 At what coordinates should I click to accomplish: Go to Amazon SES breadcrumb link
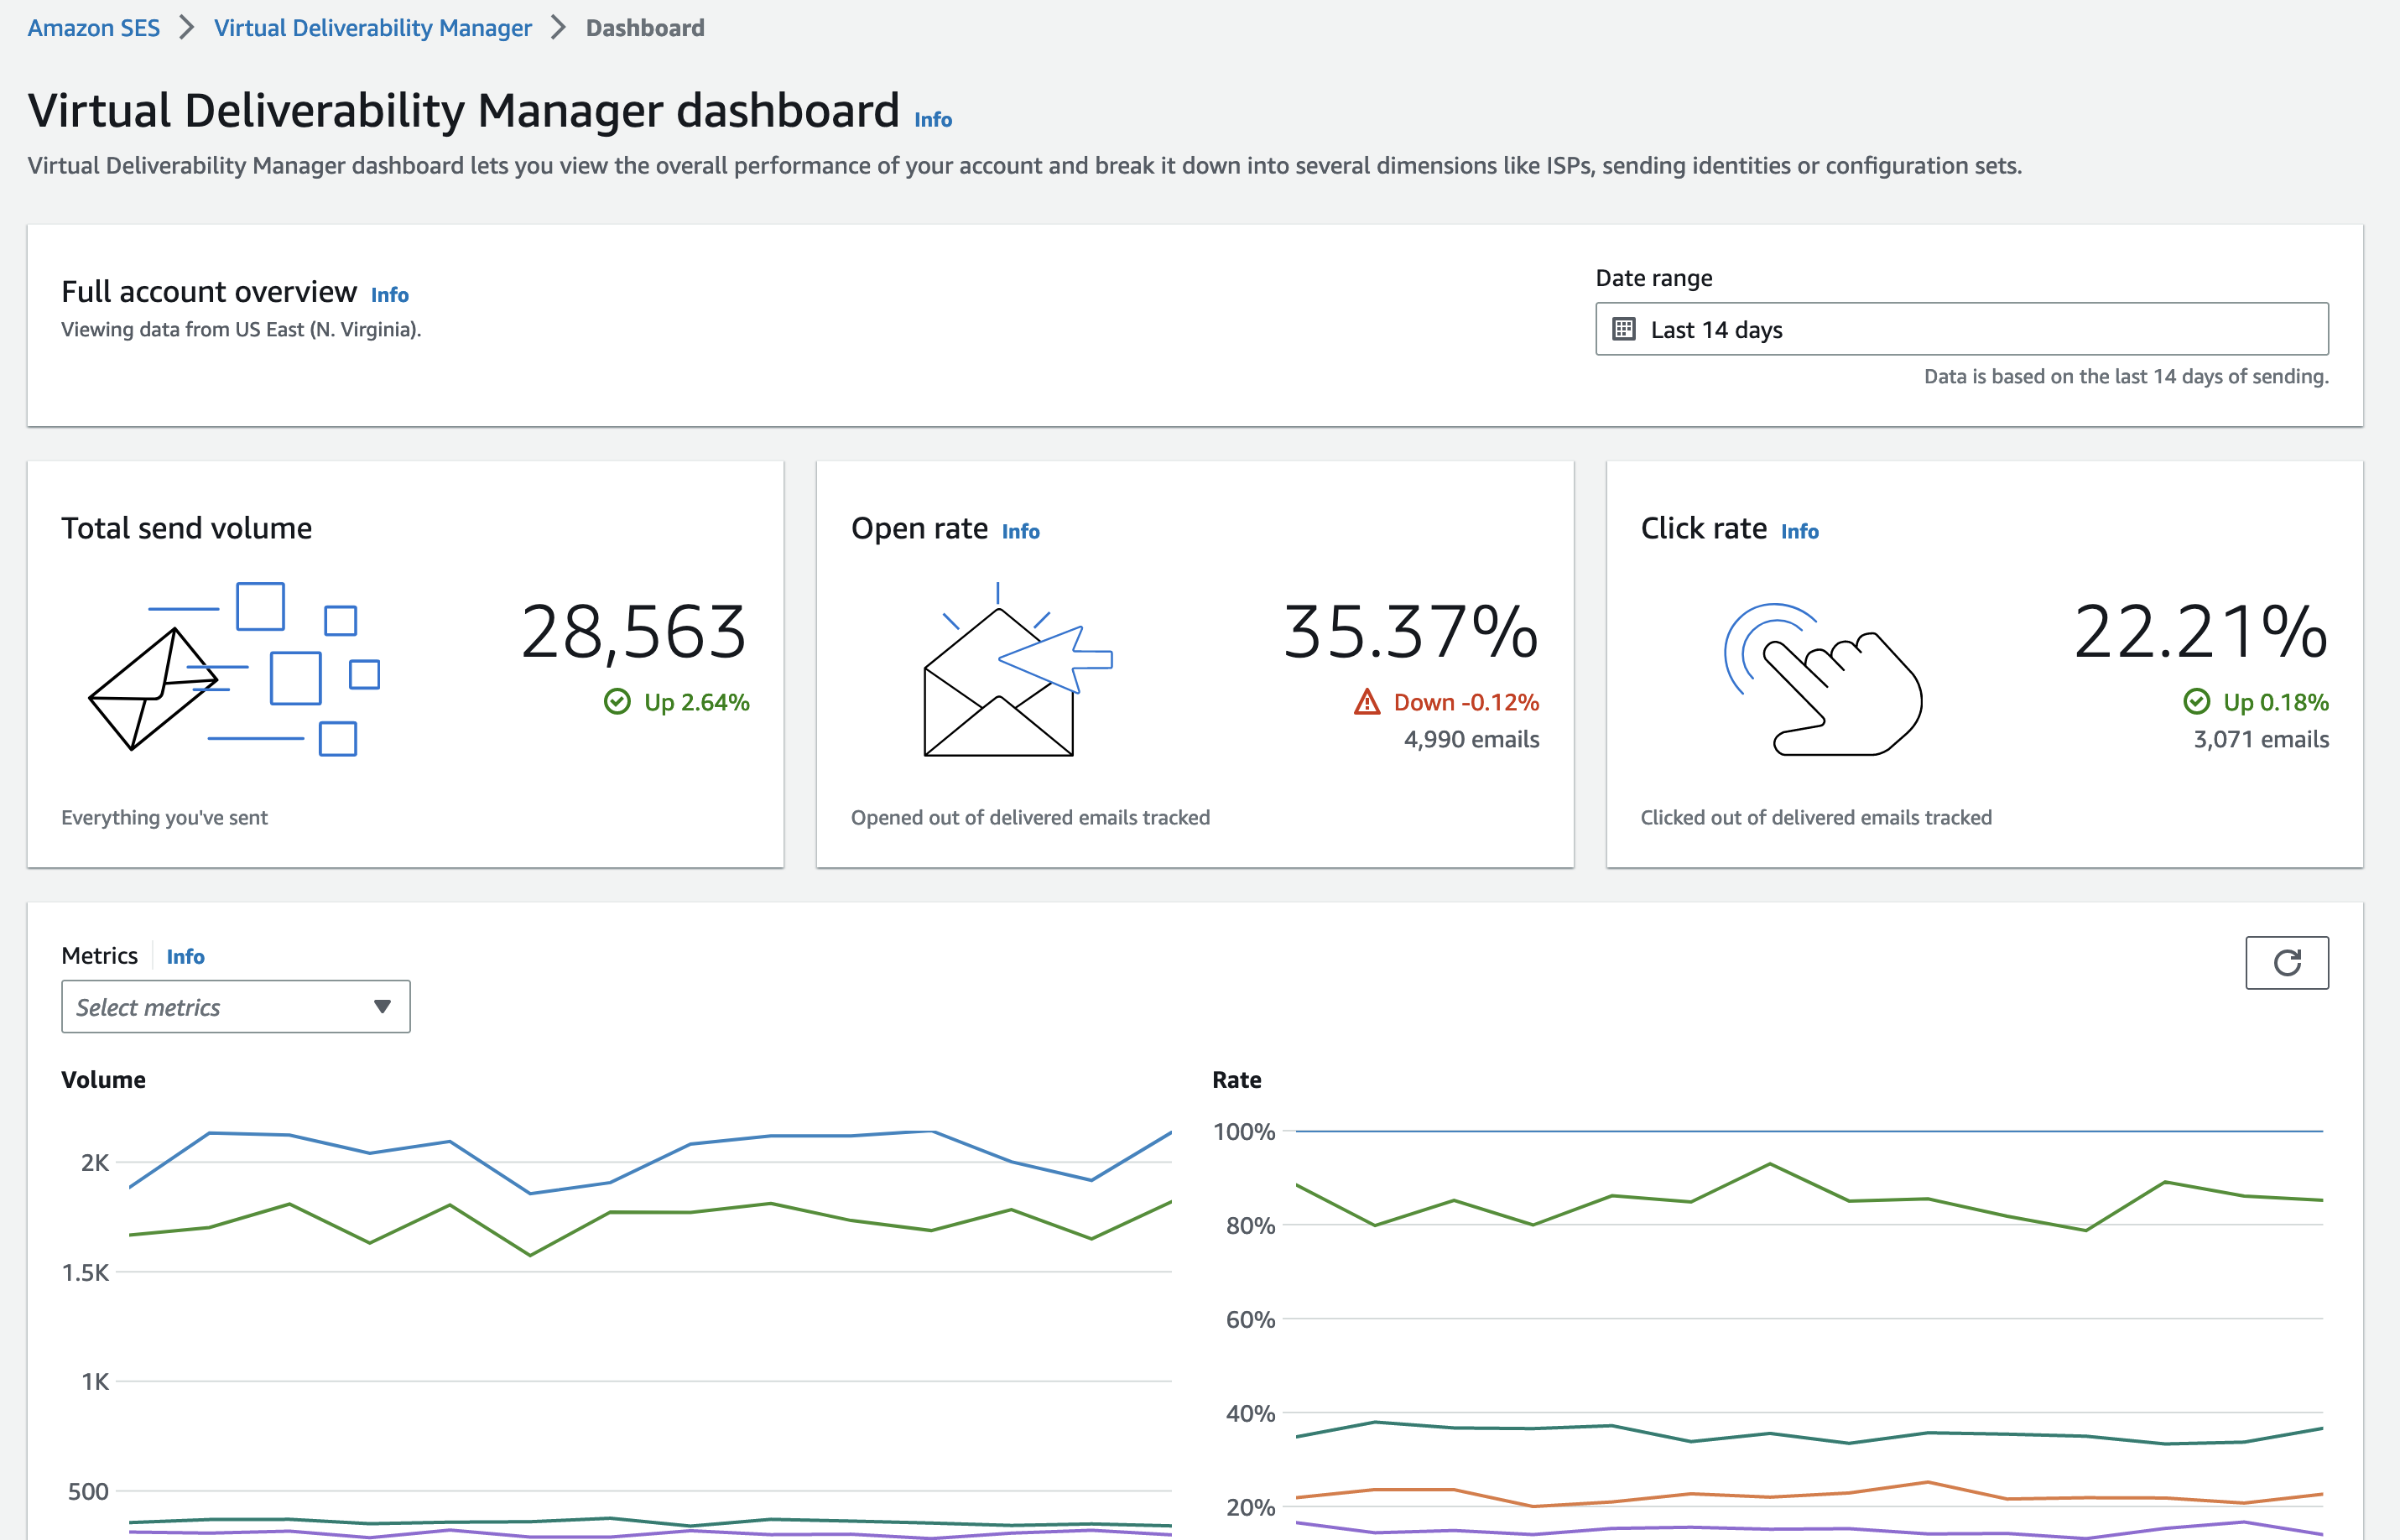point(93,28)
